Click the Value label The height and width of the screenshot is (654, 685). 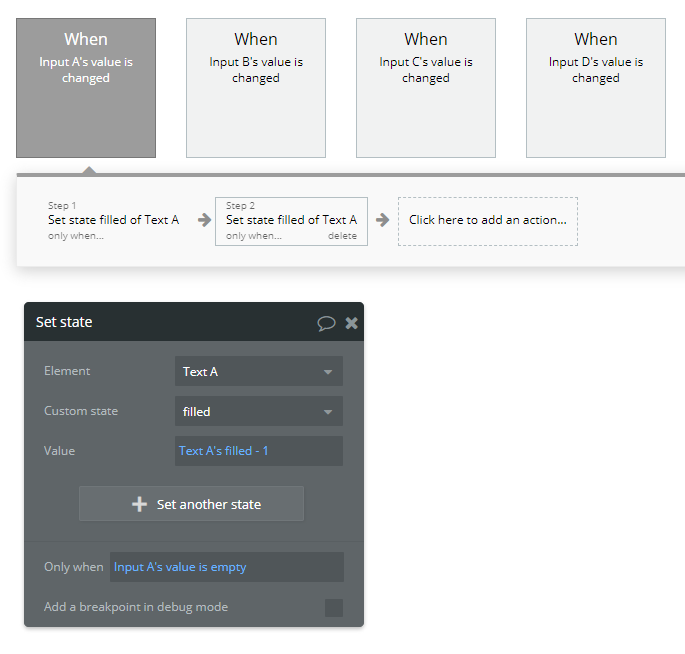59,451
